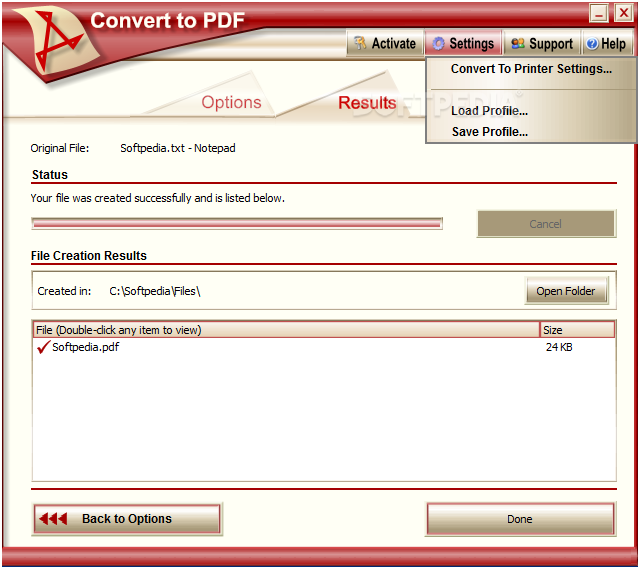Click the 24 KB size value
Viewport: 638px width, 567px height.
559,347
